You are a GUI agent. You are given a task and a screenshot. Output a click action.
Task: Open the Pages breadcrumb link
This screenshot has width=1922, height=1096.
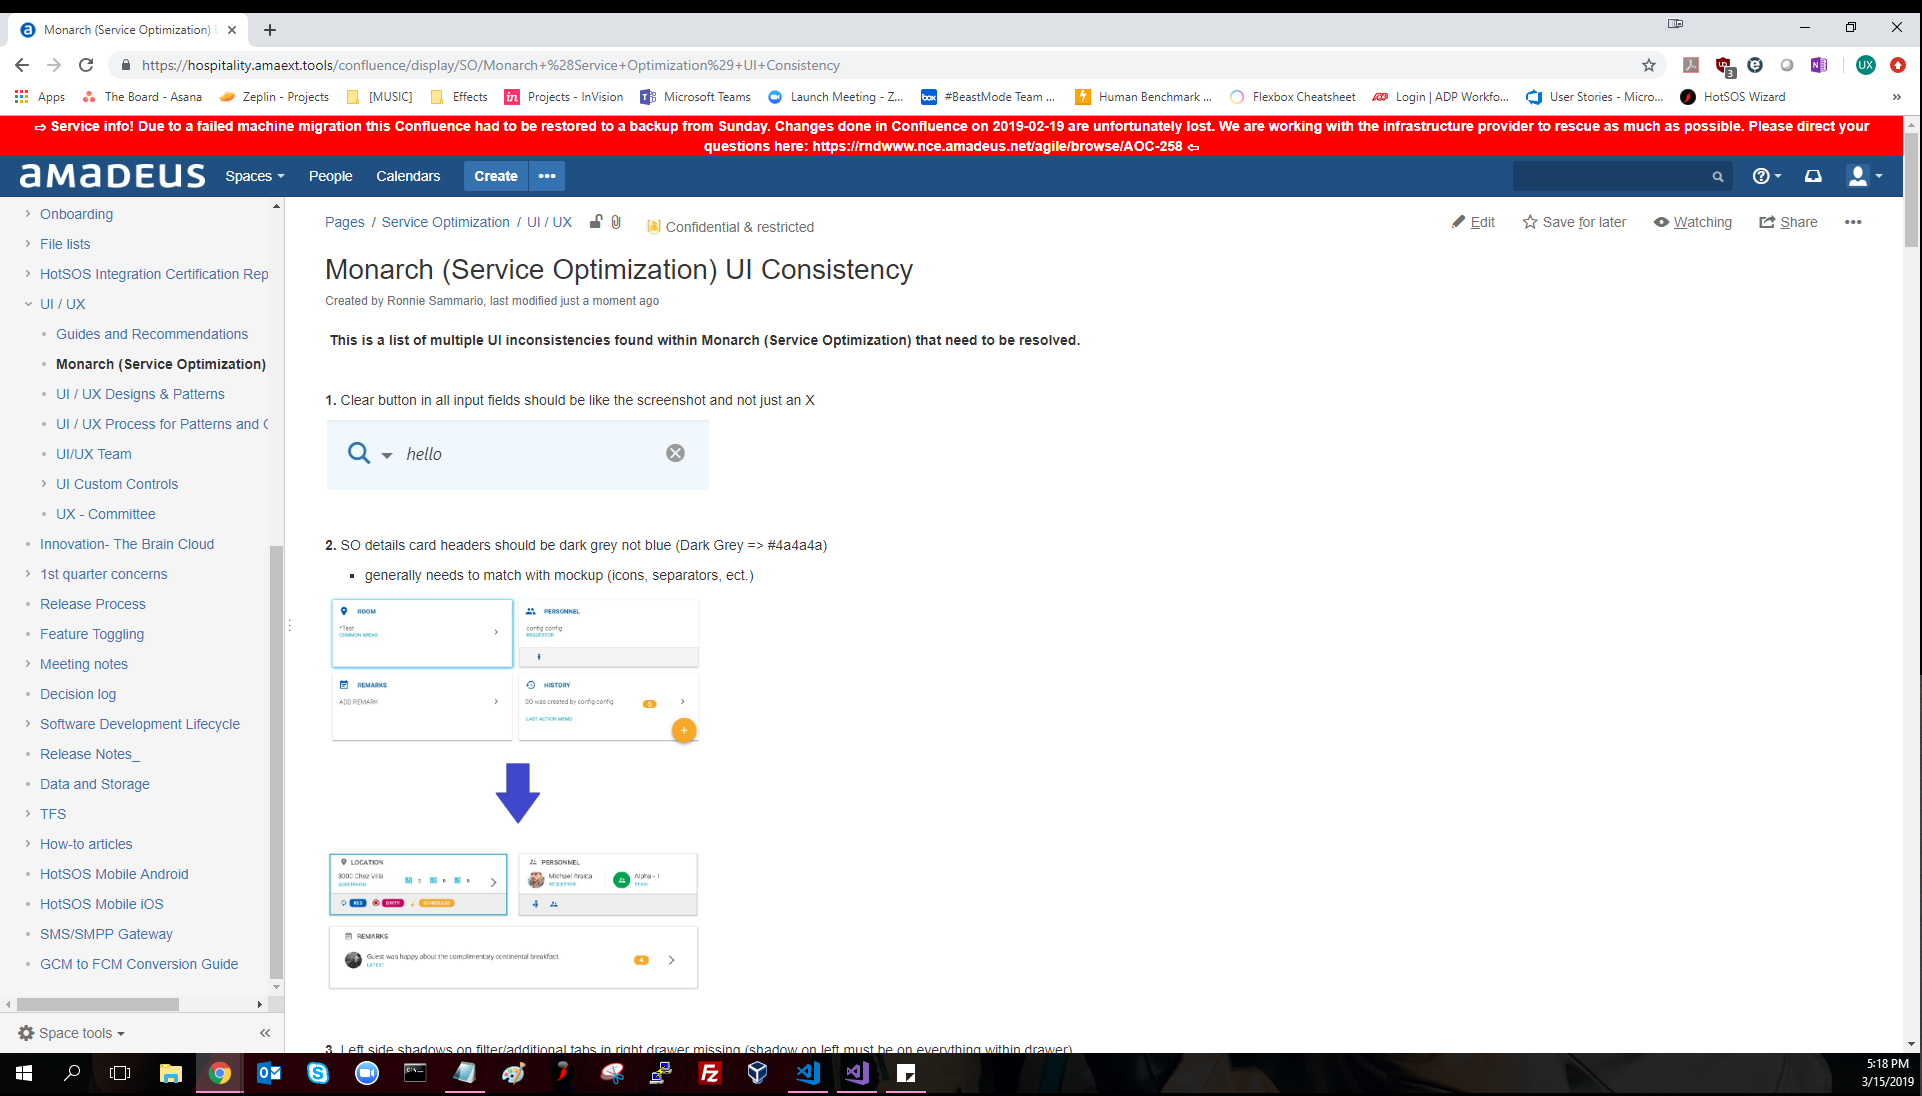[x=345, y=222]
